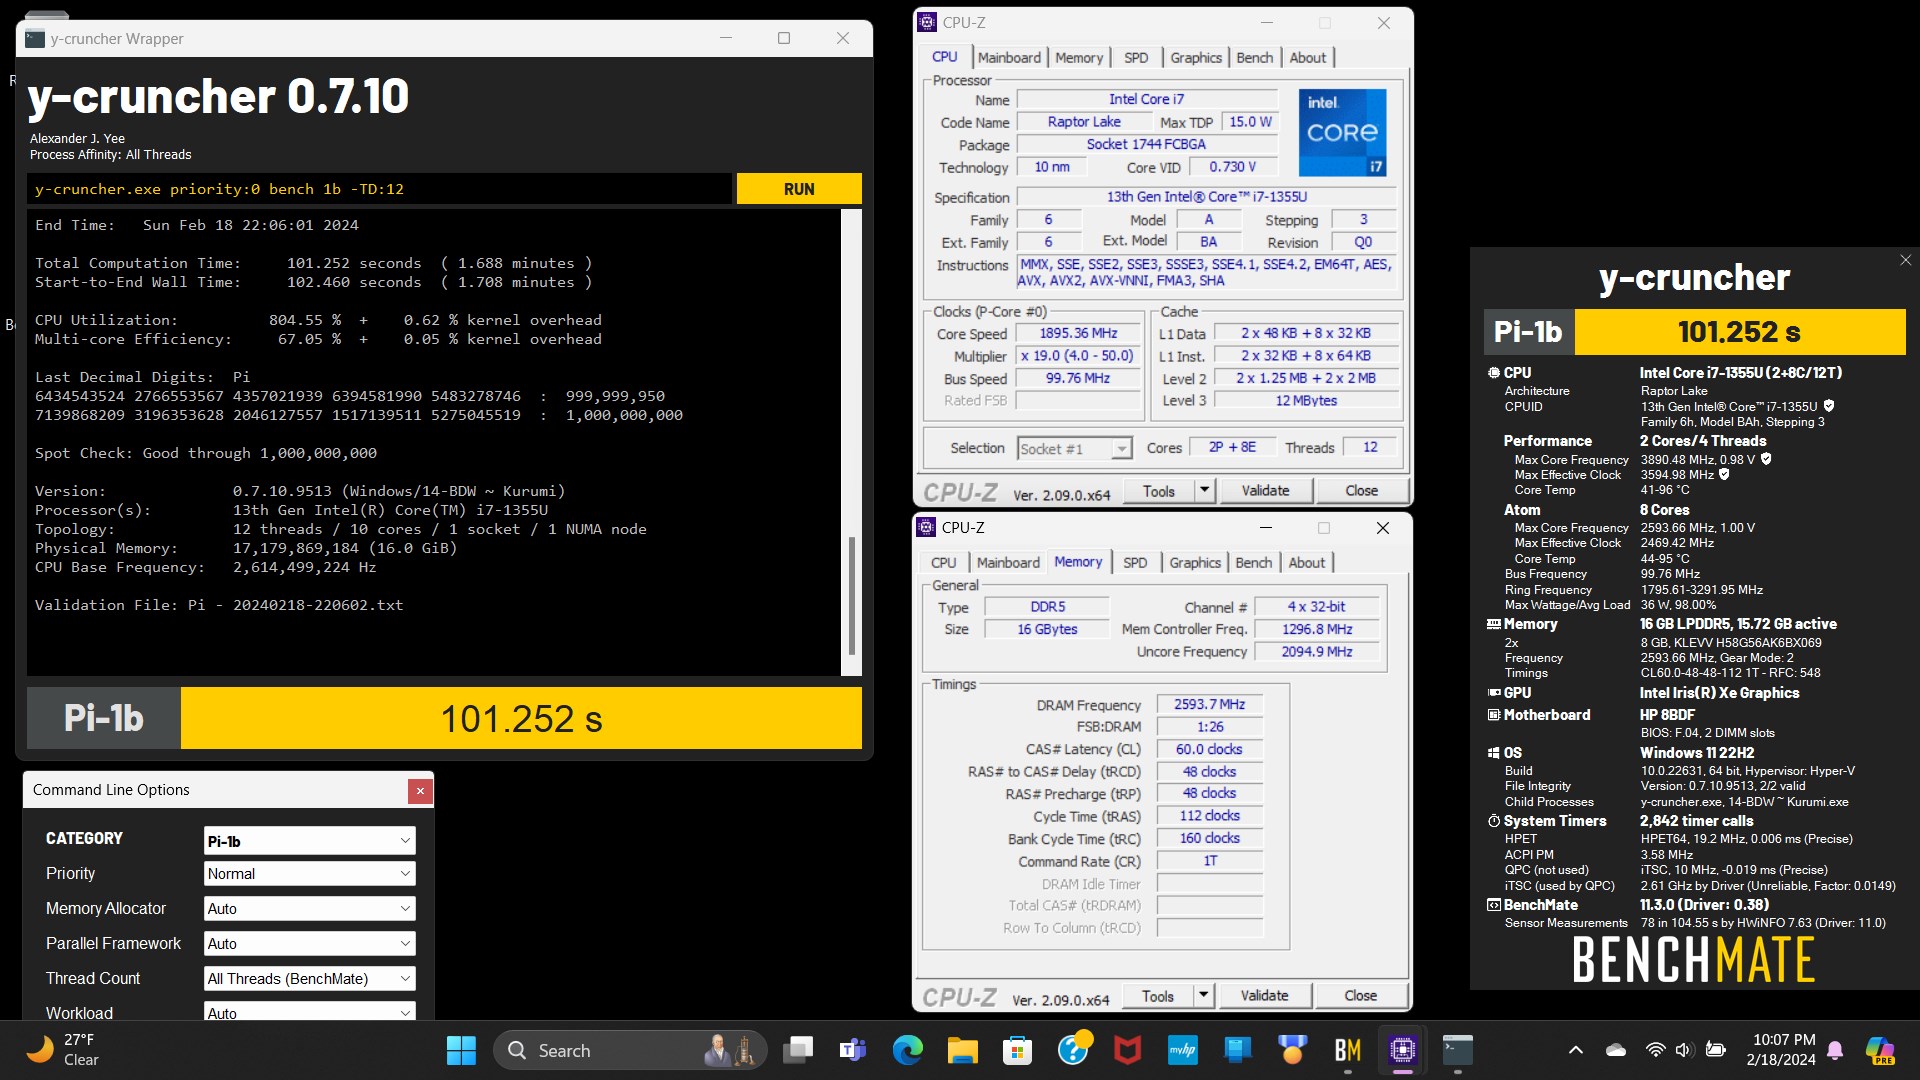Open Copilot preview icon in taskbar corner
The image size is (1920, 1080).
(x=1880, y=1050)
